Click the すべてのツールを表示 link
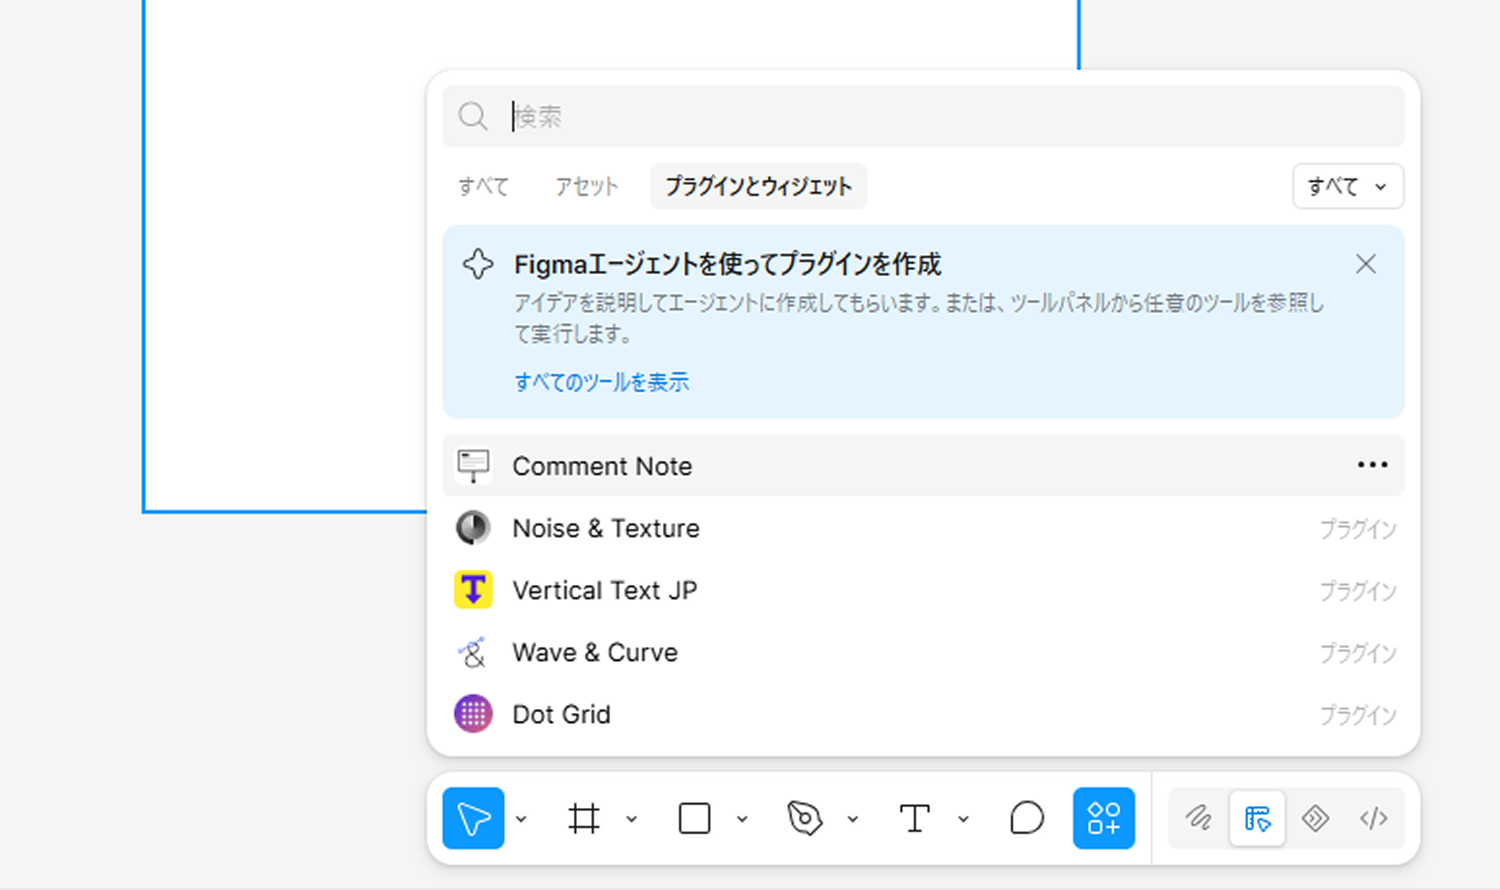 coord(602,382)
